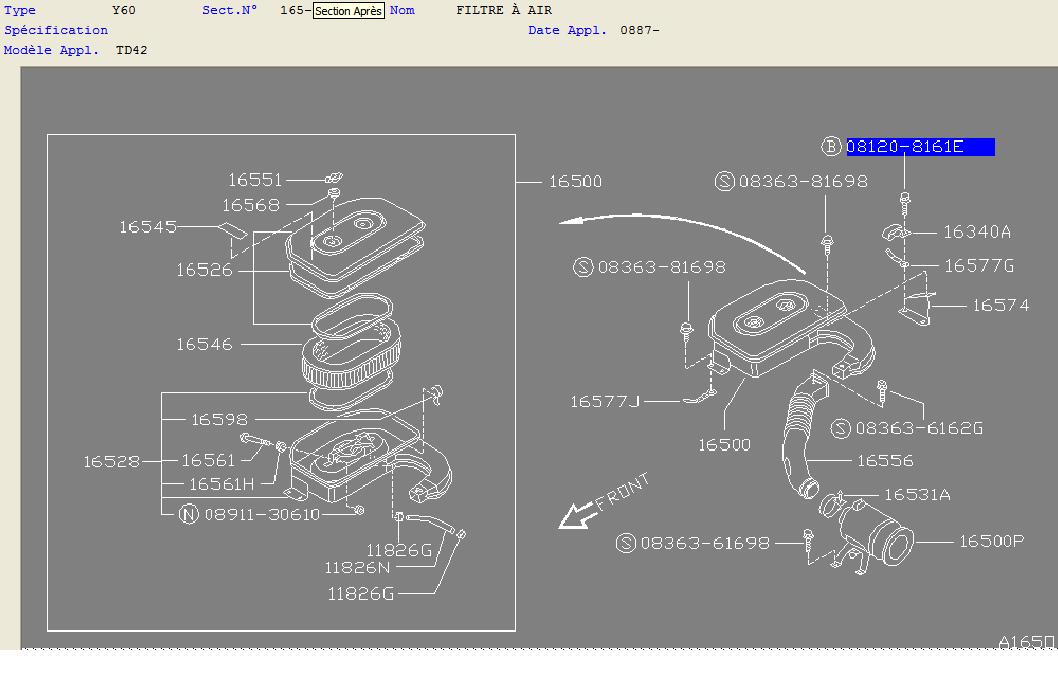Select the 16556 hose part label
Viewport: 1058px width, 698px height.
(x=885, y=460)
